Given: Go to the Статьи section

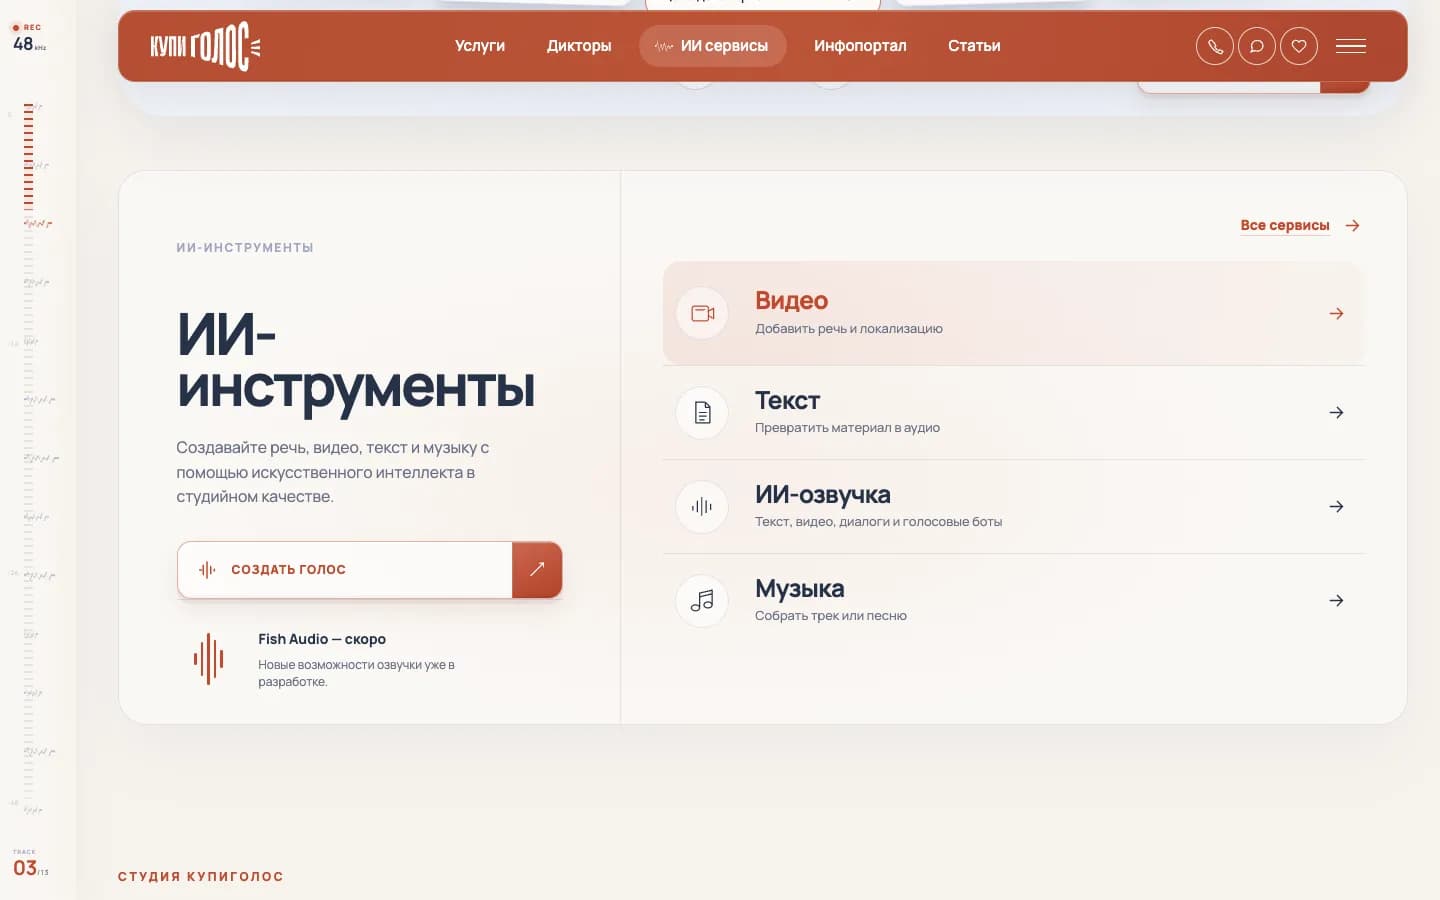Looking at the screenshot, I should pyautogui.click(x=974, y=46).
